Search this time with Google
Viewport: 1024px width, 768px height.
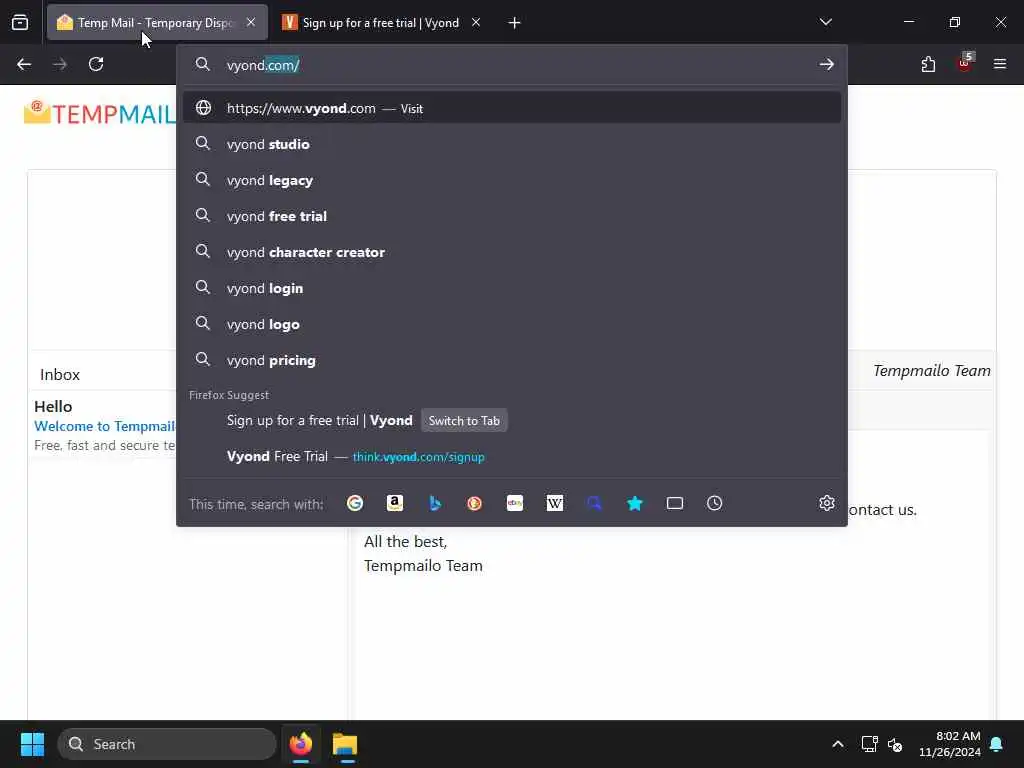355,504
